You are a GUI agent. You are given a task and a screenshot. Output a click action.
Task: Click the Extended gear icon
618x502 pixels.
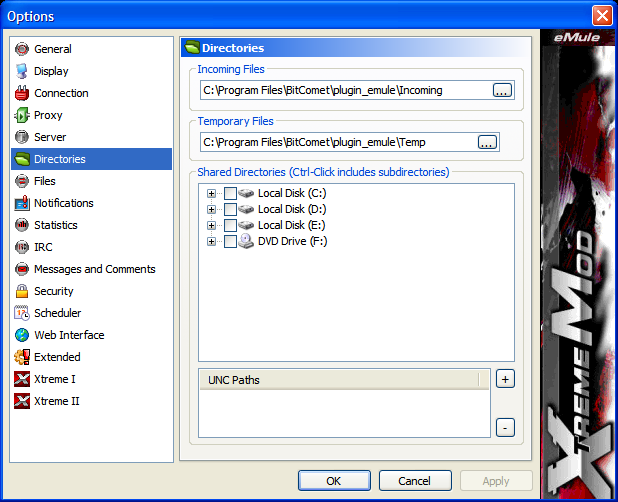pyautogui.click(x=22, y=357)
